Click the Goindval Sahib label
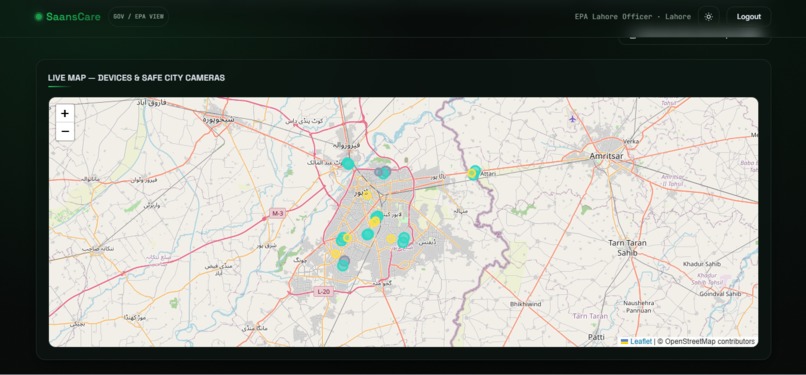The image size is (806, 375). 720,294
